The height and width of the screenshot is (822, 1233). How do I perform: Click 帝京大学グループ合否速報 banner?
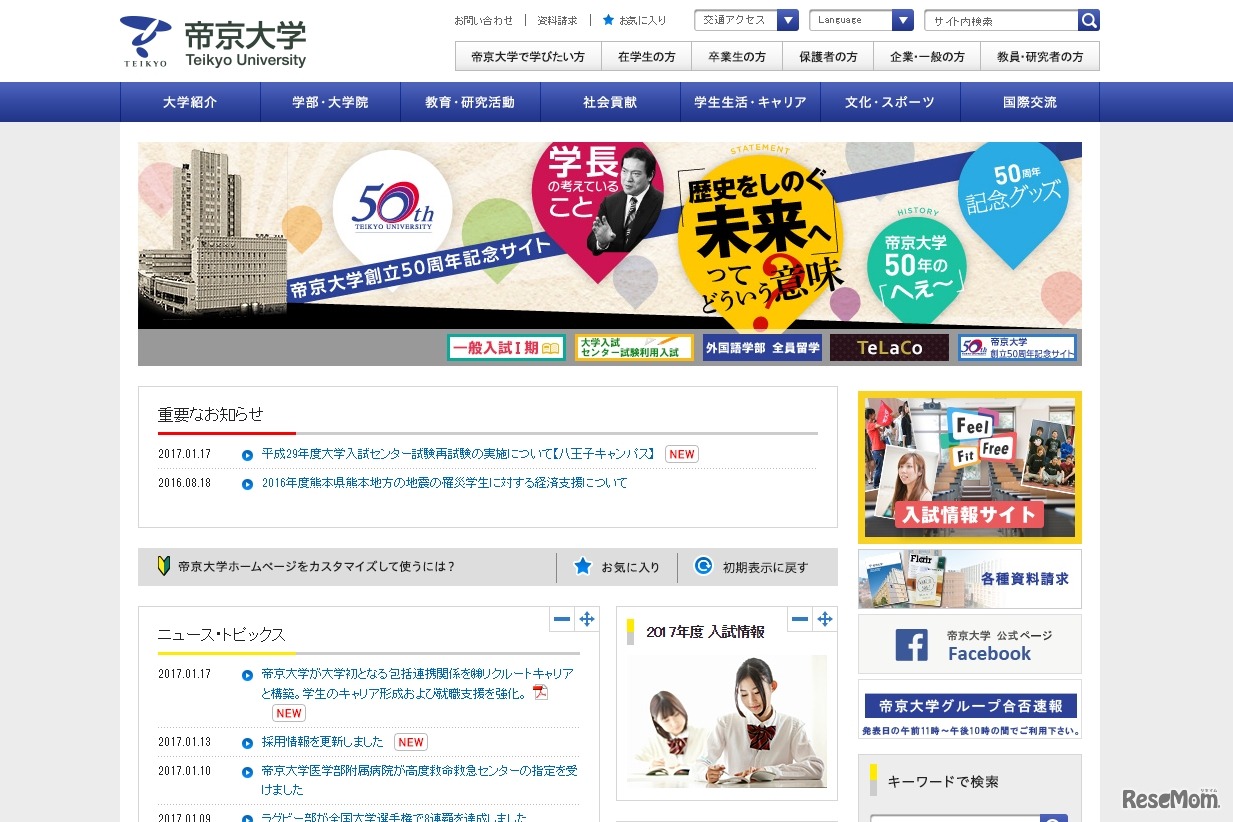[x=969, y=709]
